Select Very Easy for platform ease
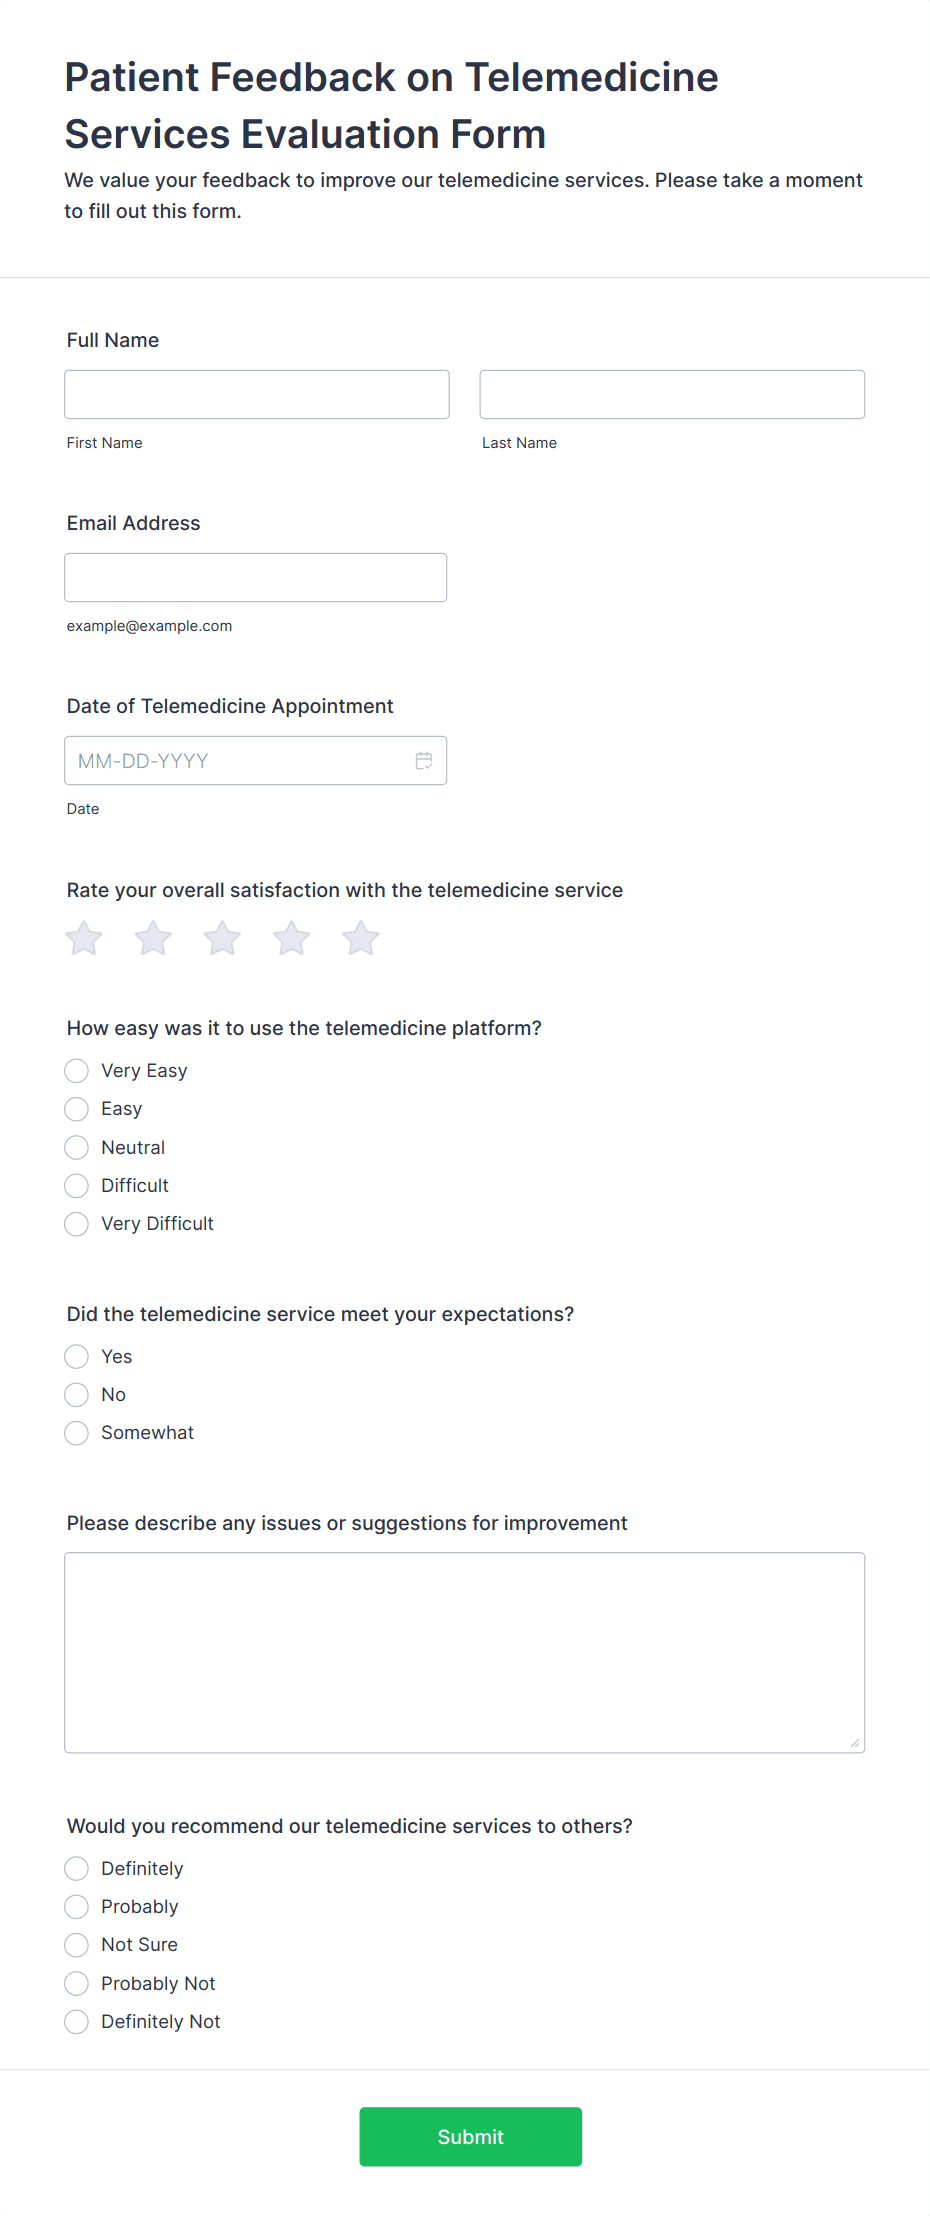Screen dimensions: 930x2216 (76, 1071)
